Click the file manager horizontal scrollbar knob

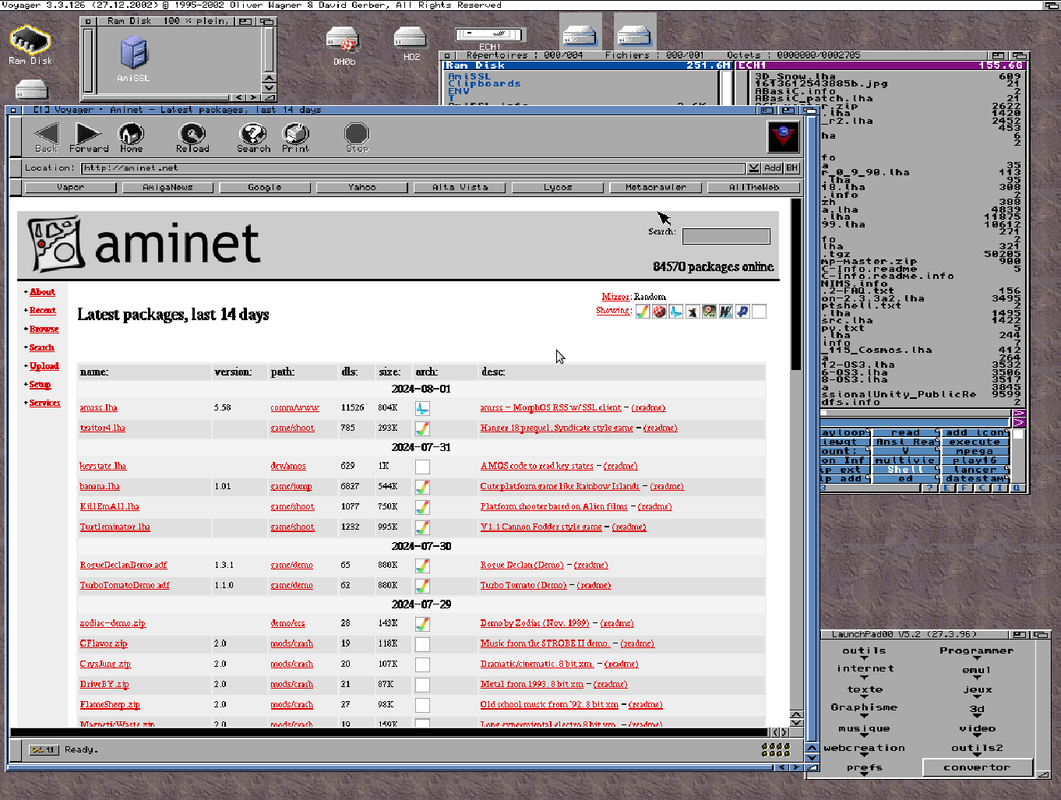824,412
